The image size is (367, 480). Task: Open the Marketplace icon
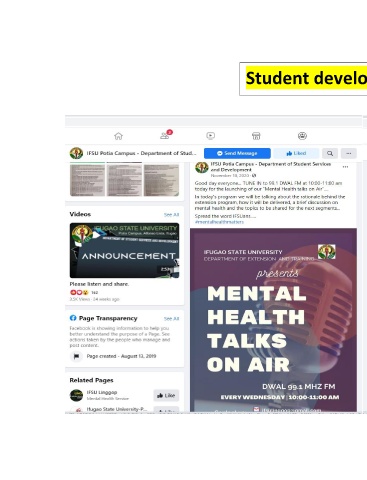[x=256, y=136]
